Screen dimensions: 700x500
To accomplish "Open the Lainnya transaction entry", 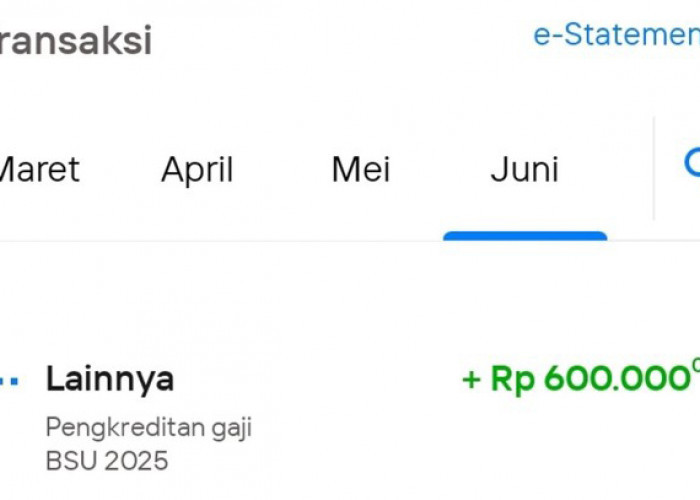I will click(x=110, y=379).
